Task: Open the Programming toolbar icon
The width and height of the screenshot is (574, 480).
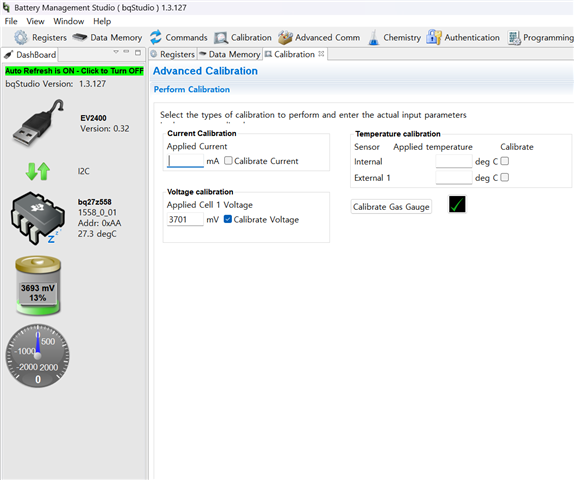Action: (514, 38)
